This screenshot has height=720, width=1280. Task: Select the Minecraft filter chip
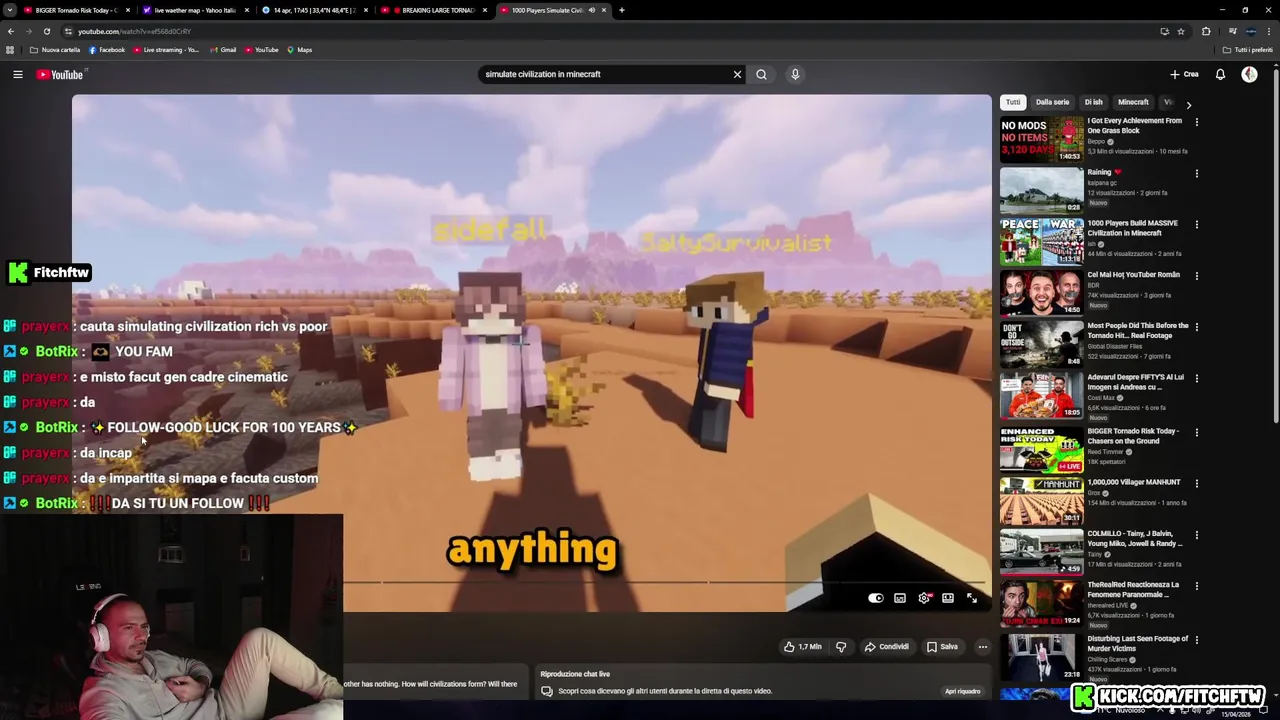coord(1133,102)
